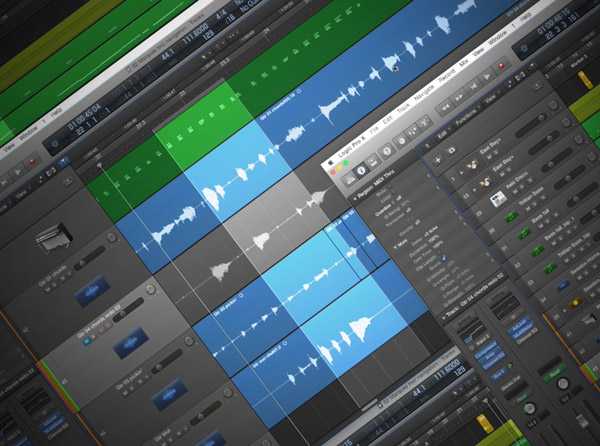Click Go to Beginning in right window transport
Screen dimensions: 600x446
coord(473,87)
